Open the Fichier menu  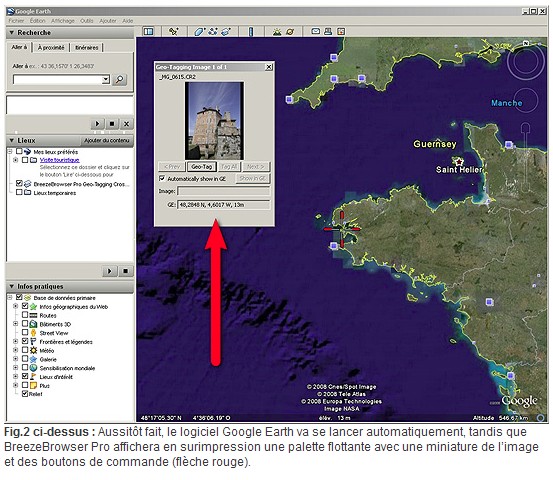(16, 21)
